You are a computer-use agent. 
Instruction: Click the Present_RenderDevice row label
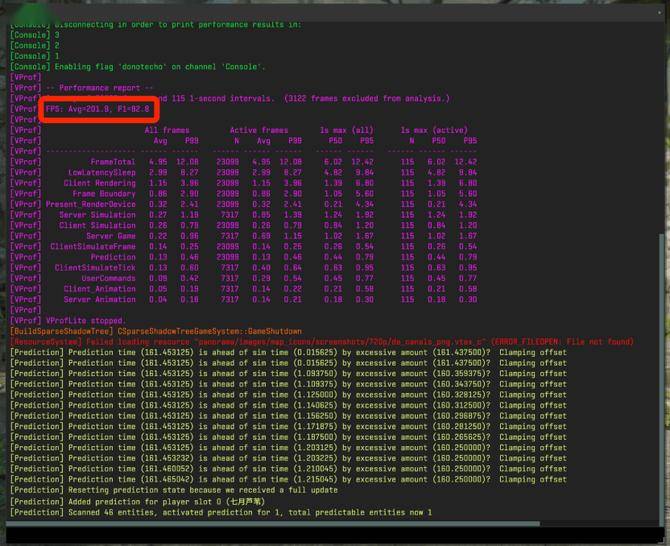click(91, 204)
